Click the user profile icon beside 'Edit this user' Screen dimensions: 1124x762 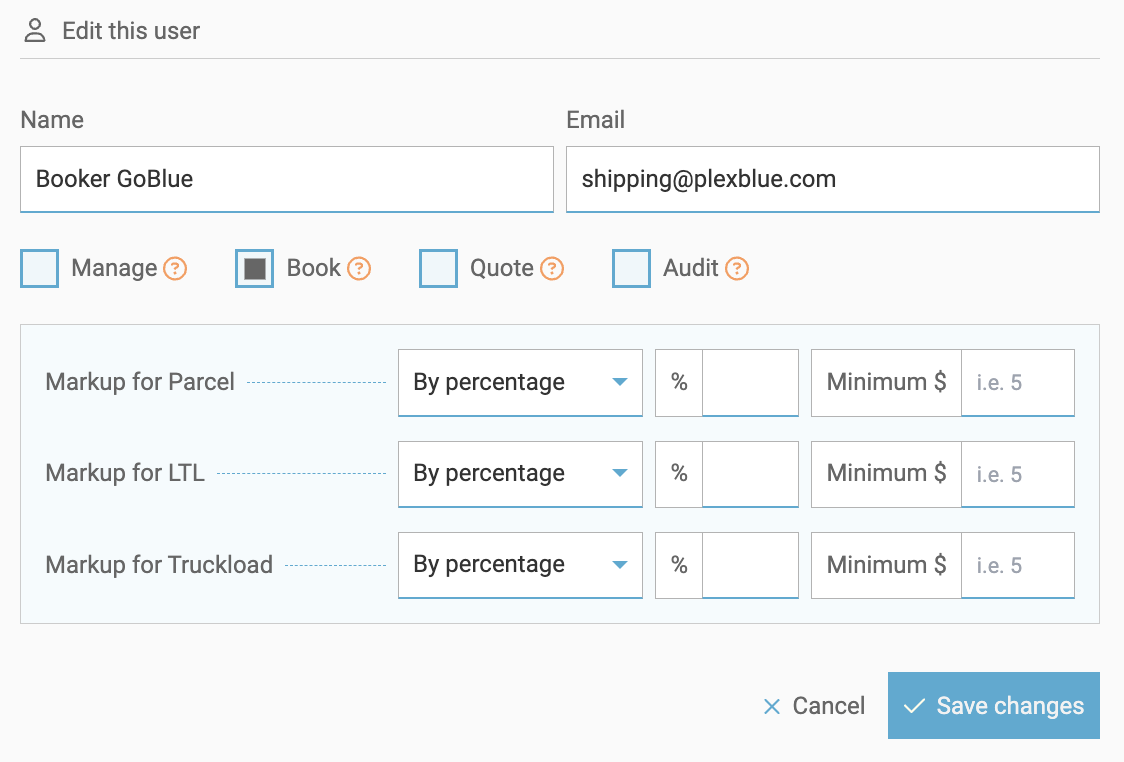[x=35, y=30]
